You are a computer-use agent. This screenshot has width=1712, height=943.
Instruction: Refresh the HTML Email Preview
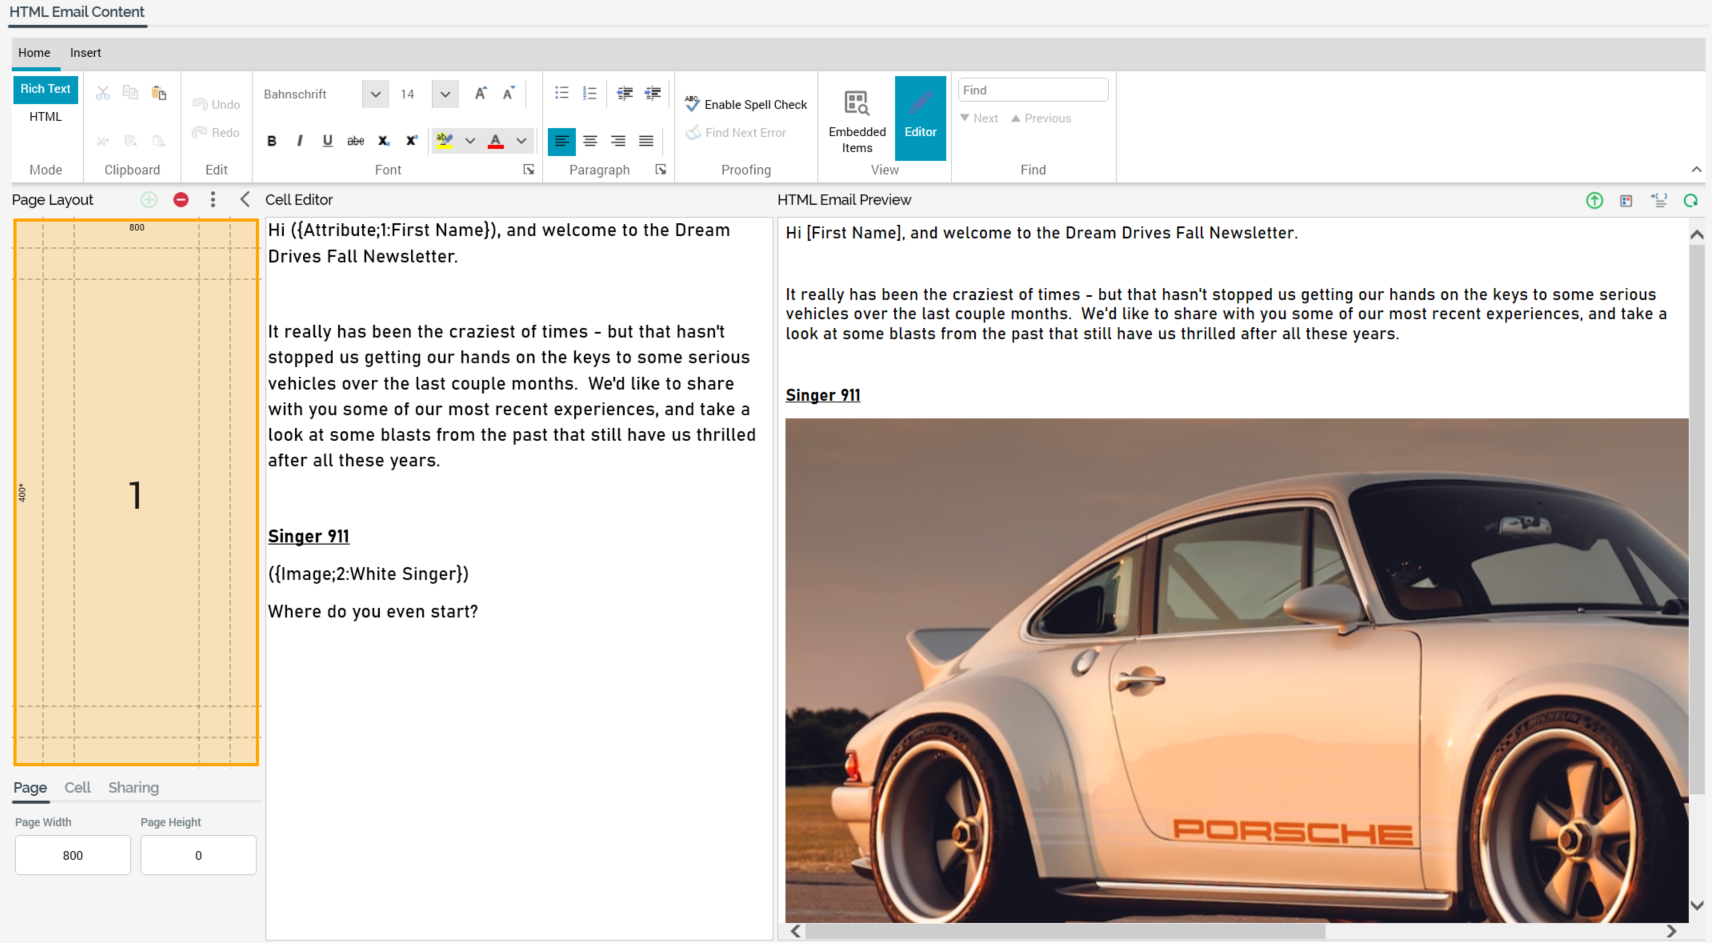[1690, 201]
